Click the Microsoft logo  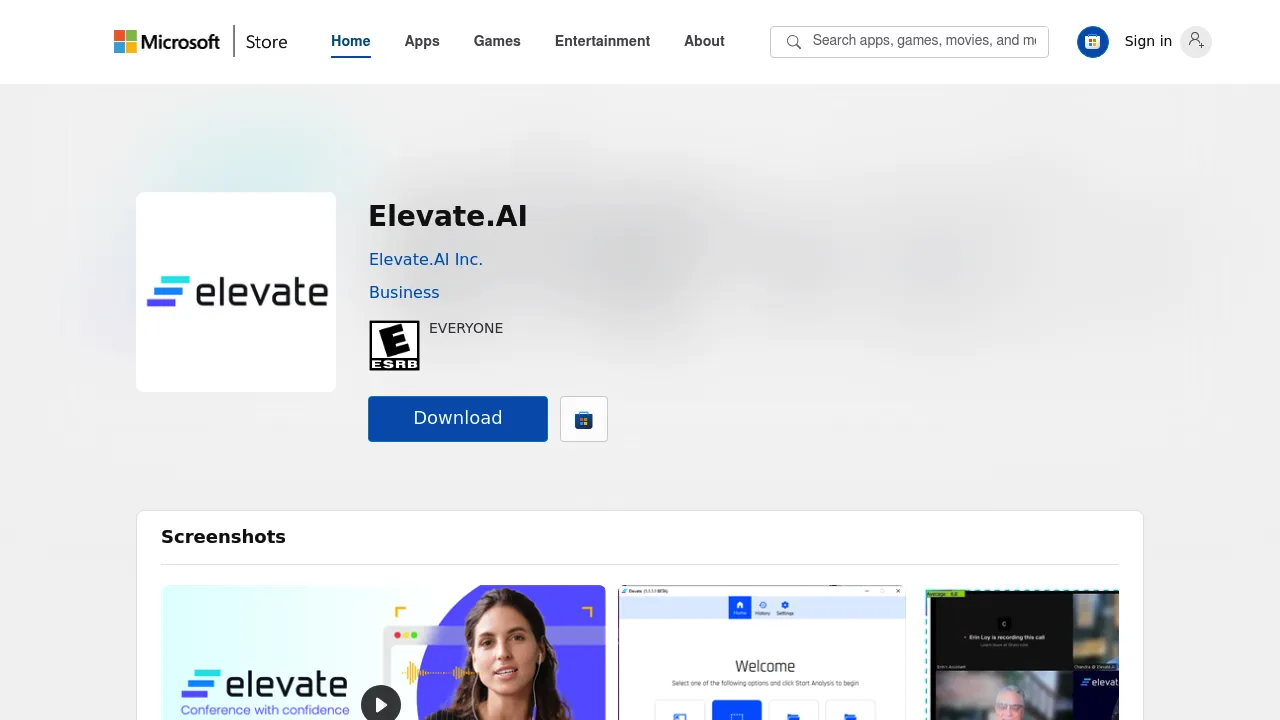tap(166, 41)
